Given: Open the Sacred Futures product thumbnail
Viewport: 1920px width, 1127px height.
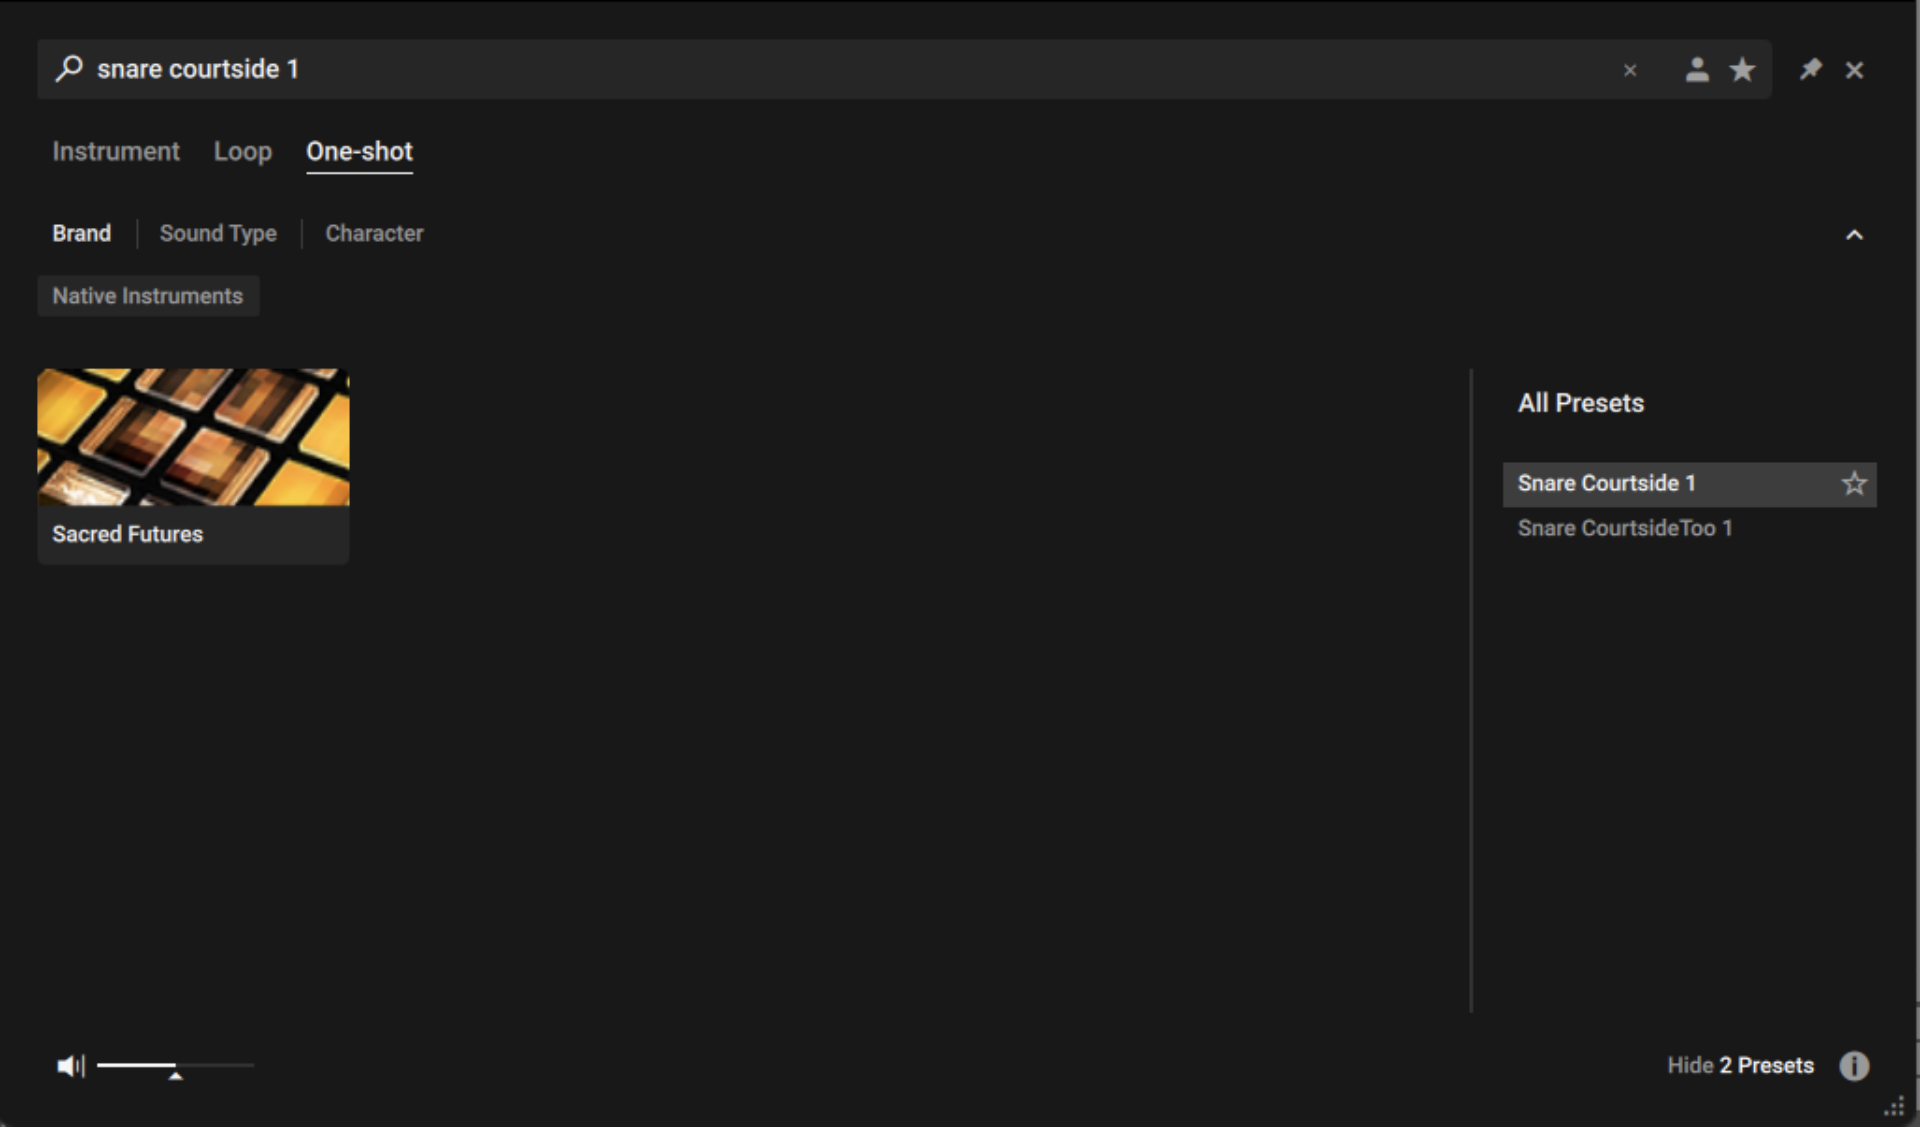Looking at the screenshot, I should tap(193, 438).
